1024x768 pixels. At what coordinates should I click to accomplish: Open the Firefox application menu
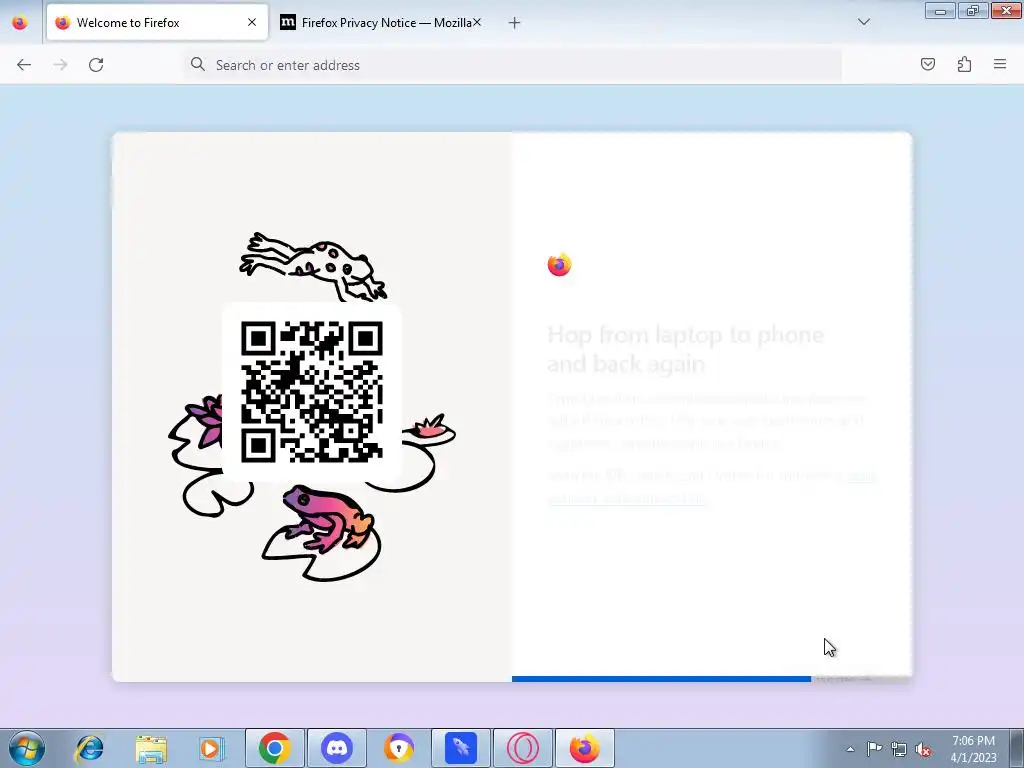(1000, 64)
